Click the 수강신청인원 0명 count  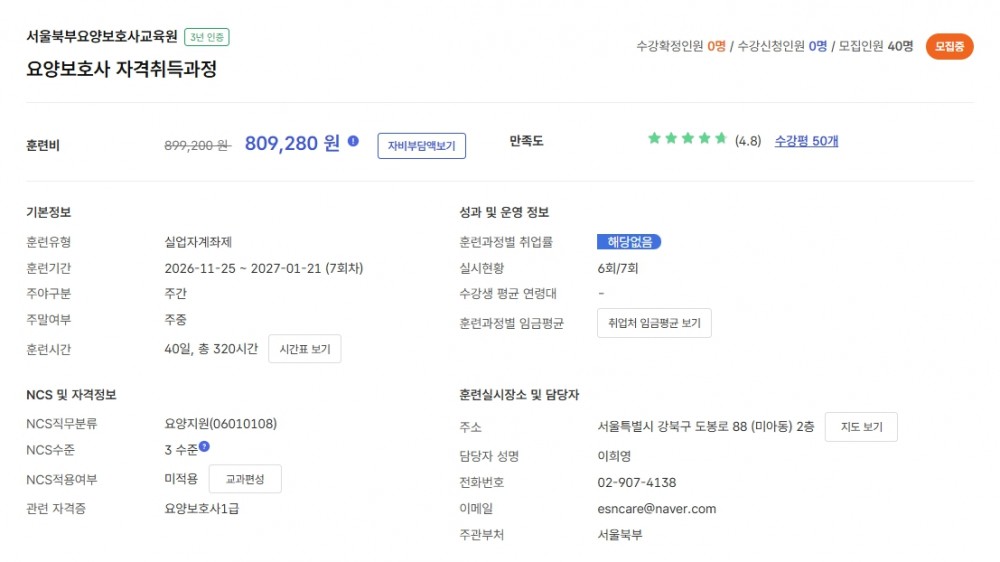782,46
